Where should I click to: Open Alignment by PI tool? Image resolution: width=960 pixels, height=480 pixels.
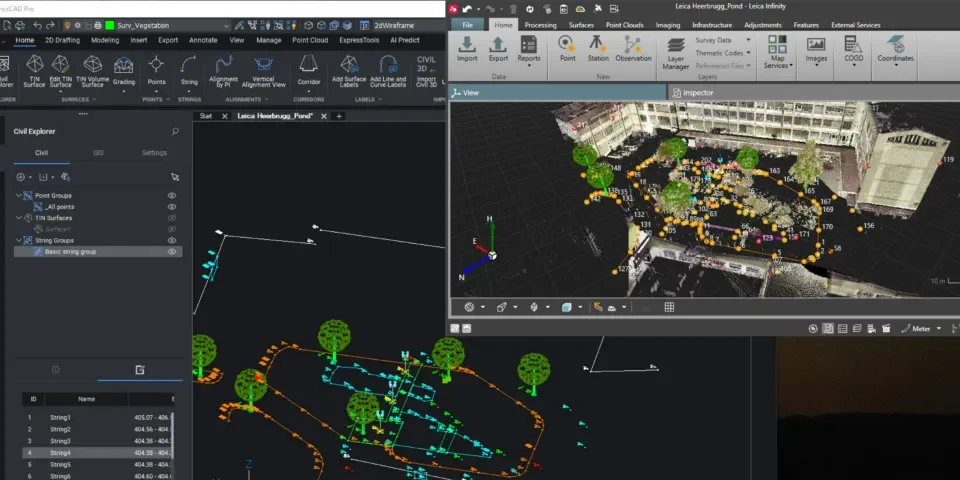pyautogui.click(x=224, y=66)
